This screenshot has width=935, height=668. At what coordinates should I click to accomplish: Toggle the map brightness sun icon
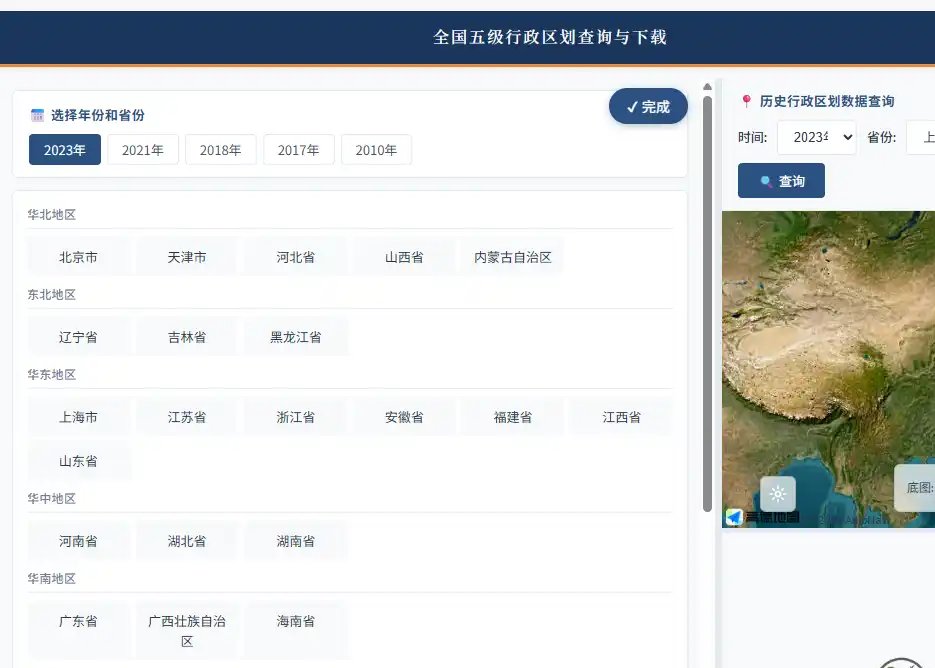pyautogui.click(x=778, y=494)
